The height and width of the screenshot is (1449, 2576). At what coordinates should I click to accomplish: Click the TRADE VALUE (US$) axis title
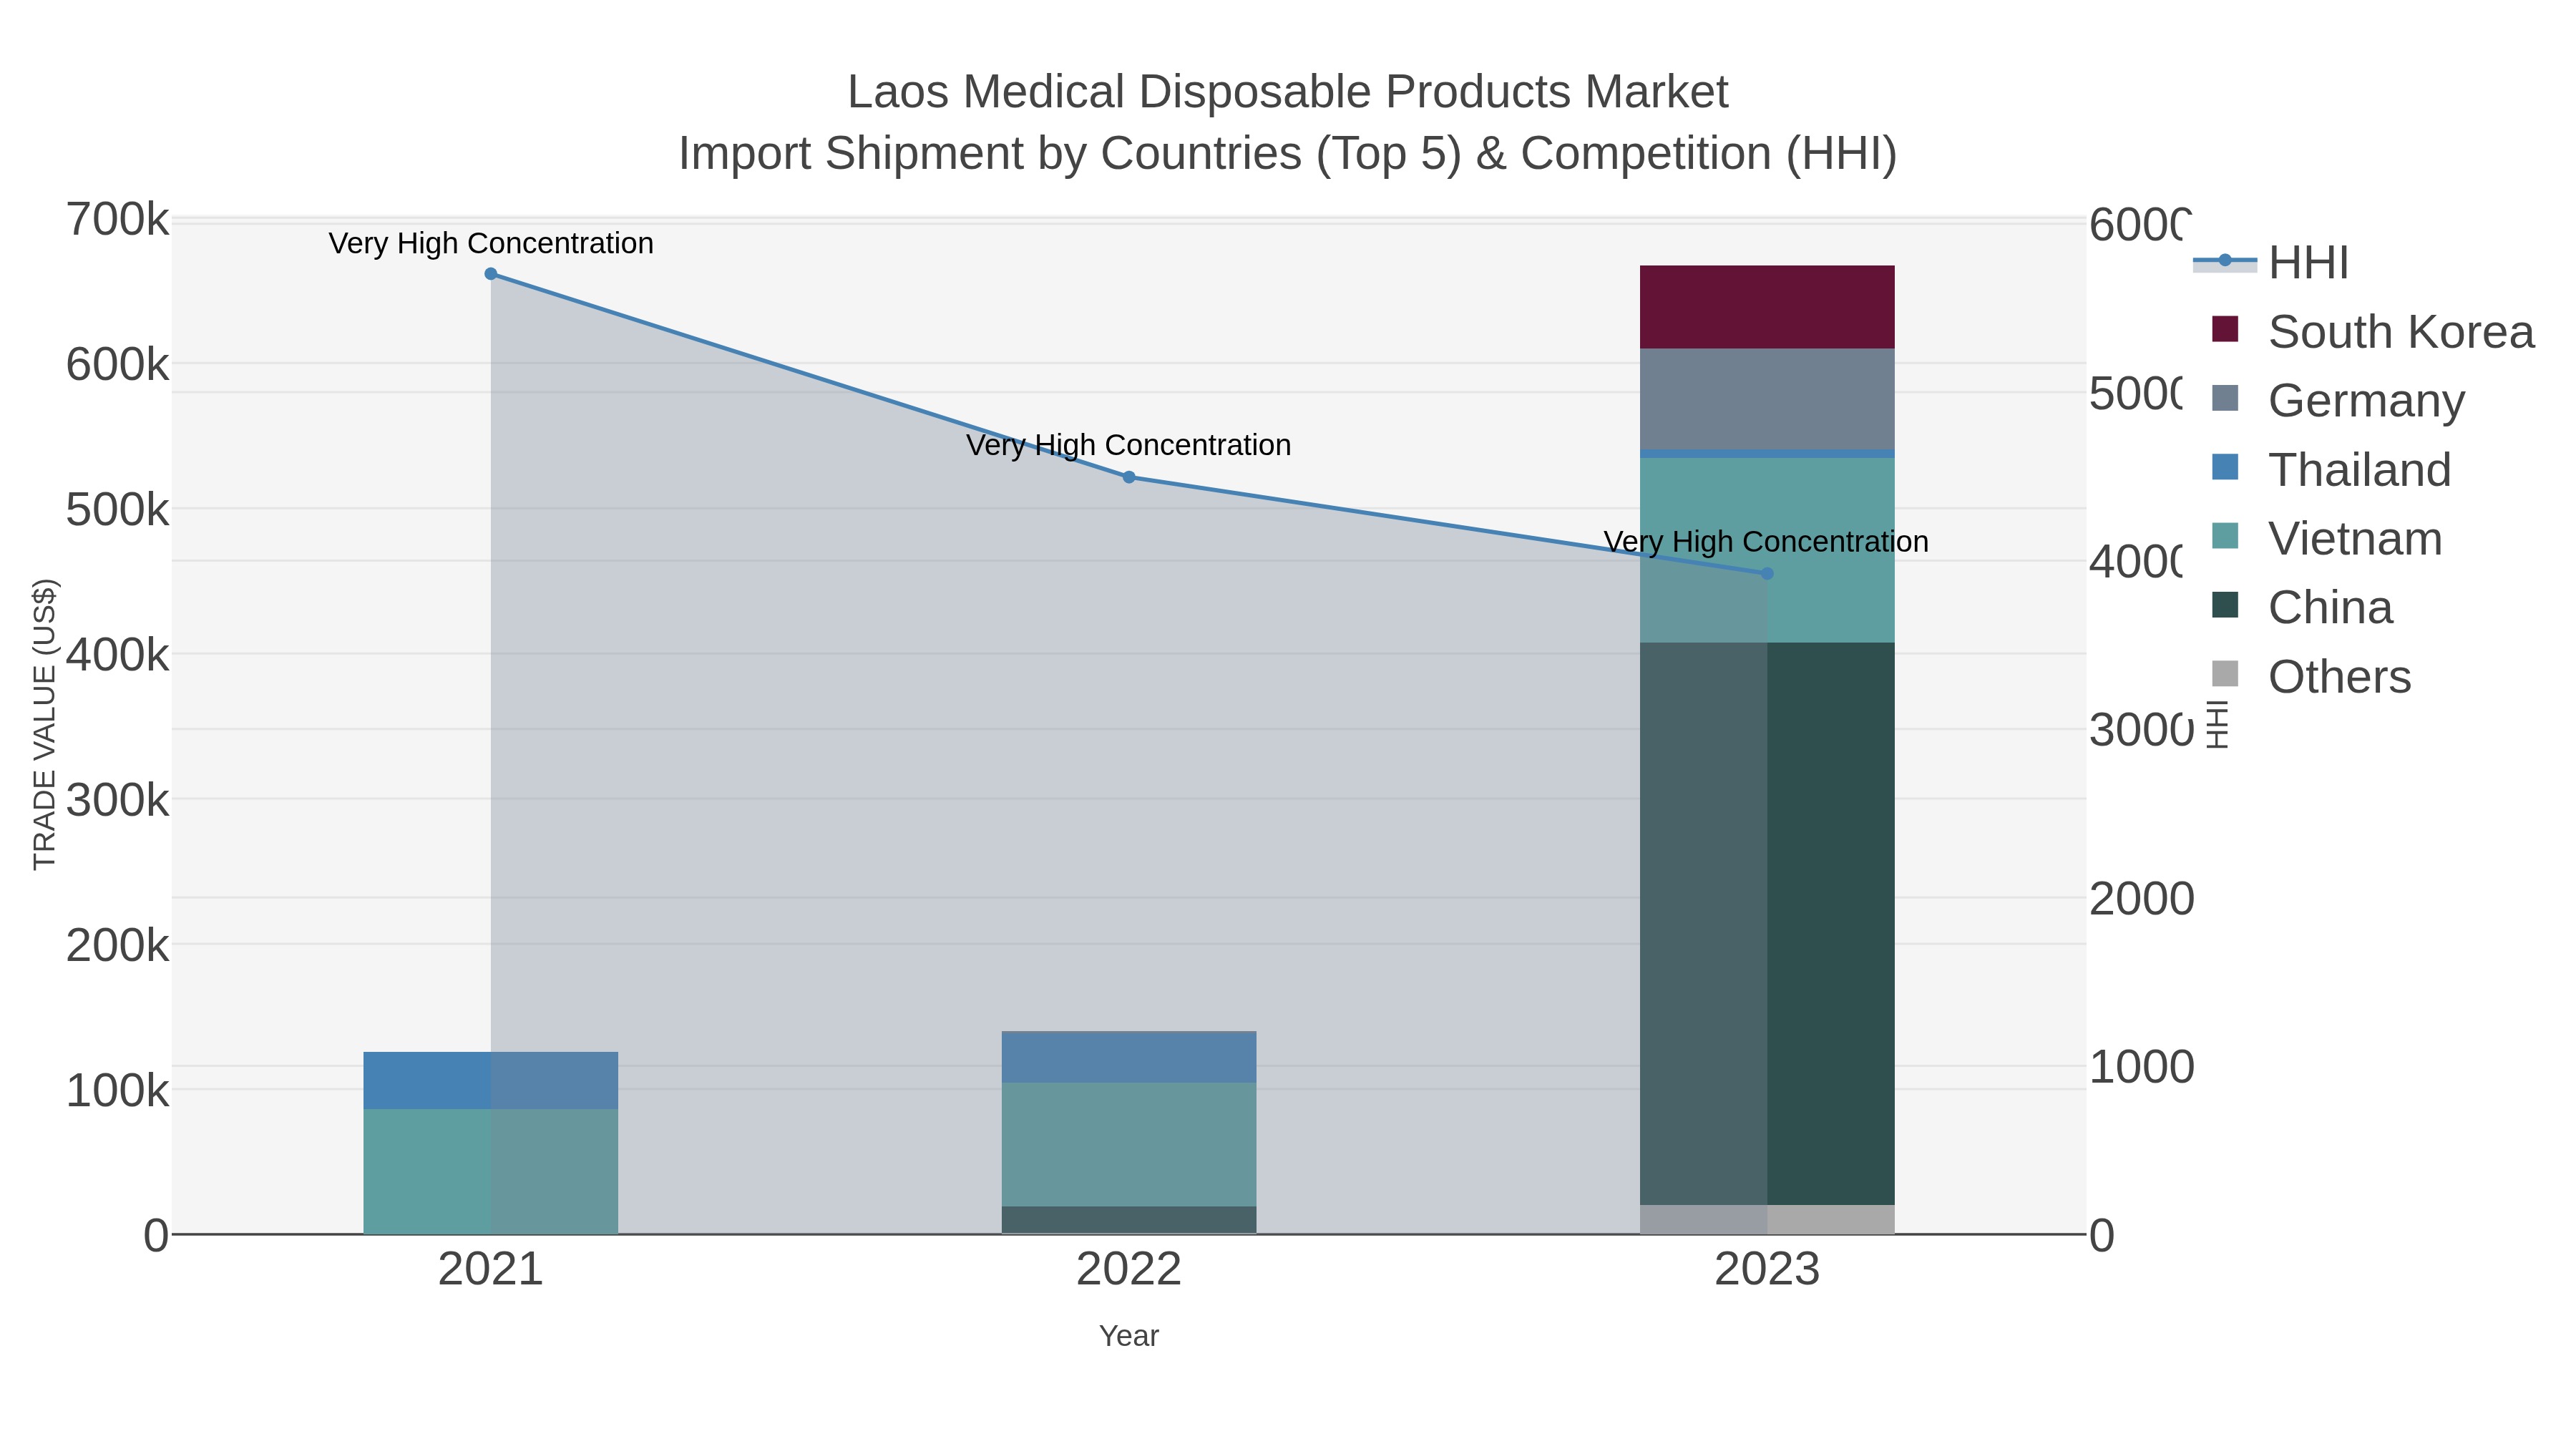pos(45,724)
